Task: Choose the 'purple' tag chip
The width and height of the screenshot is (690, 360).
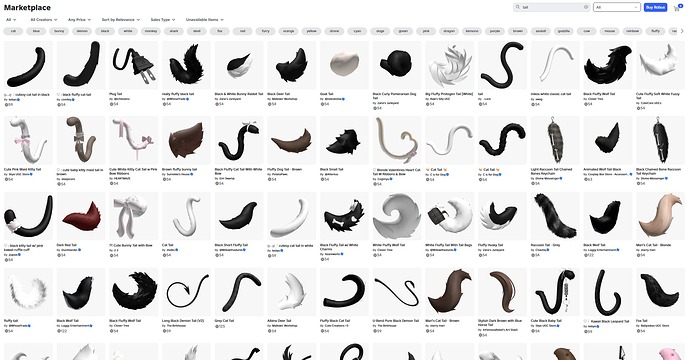Action: point(495,31)
